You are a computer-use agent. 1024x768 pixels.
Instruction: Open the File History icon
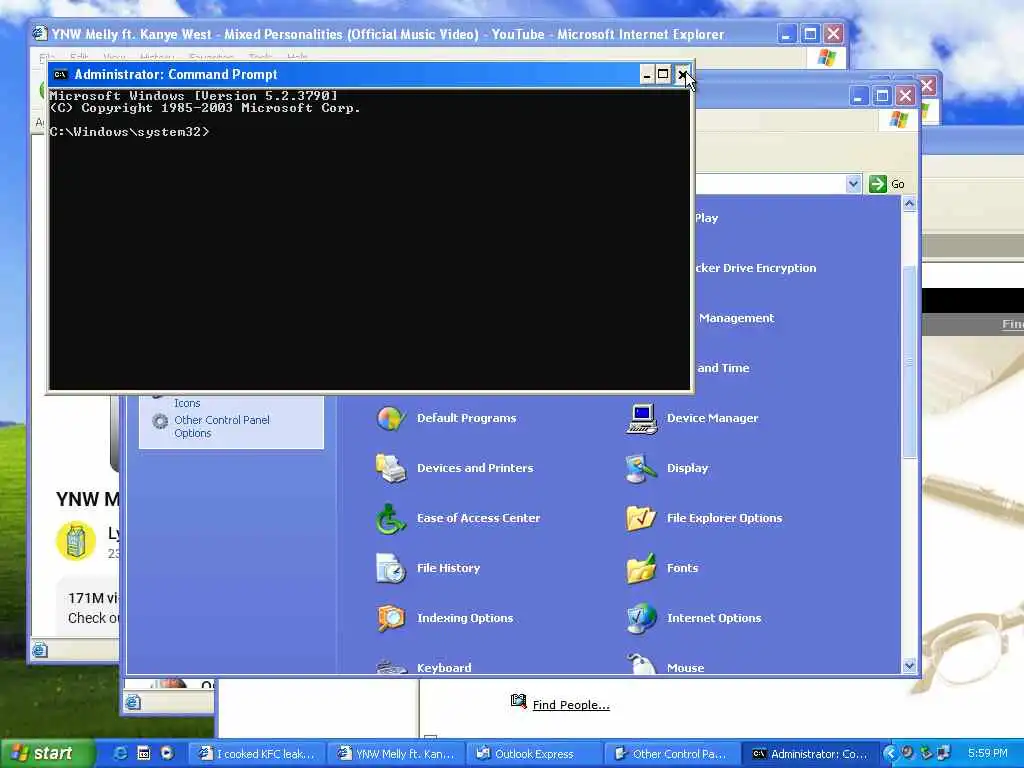391,568
